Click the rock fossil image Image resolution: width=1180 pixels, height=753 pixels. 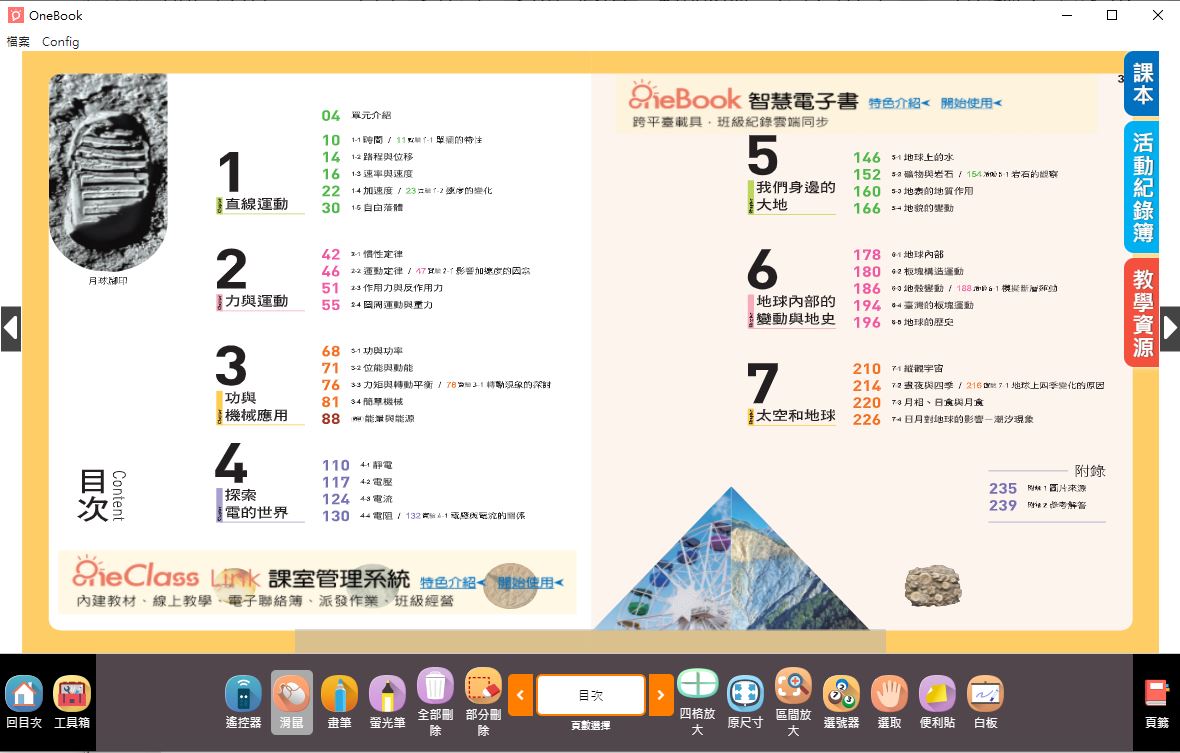933,587
